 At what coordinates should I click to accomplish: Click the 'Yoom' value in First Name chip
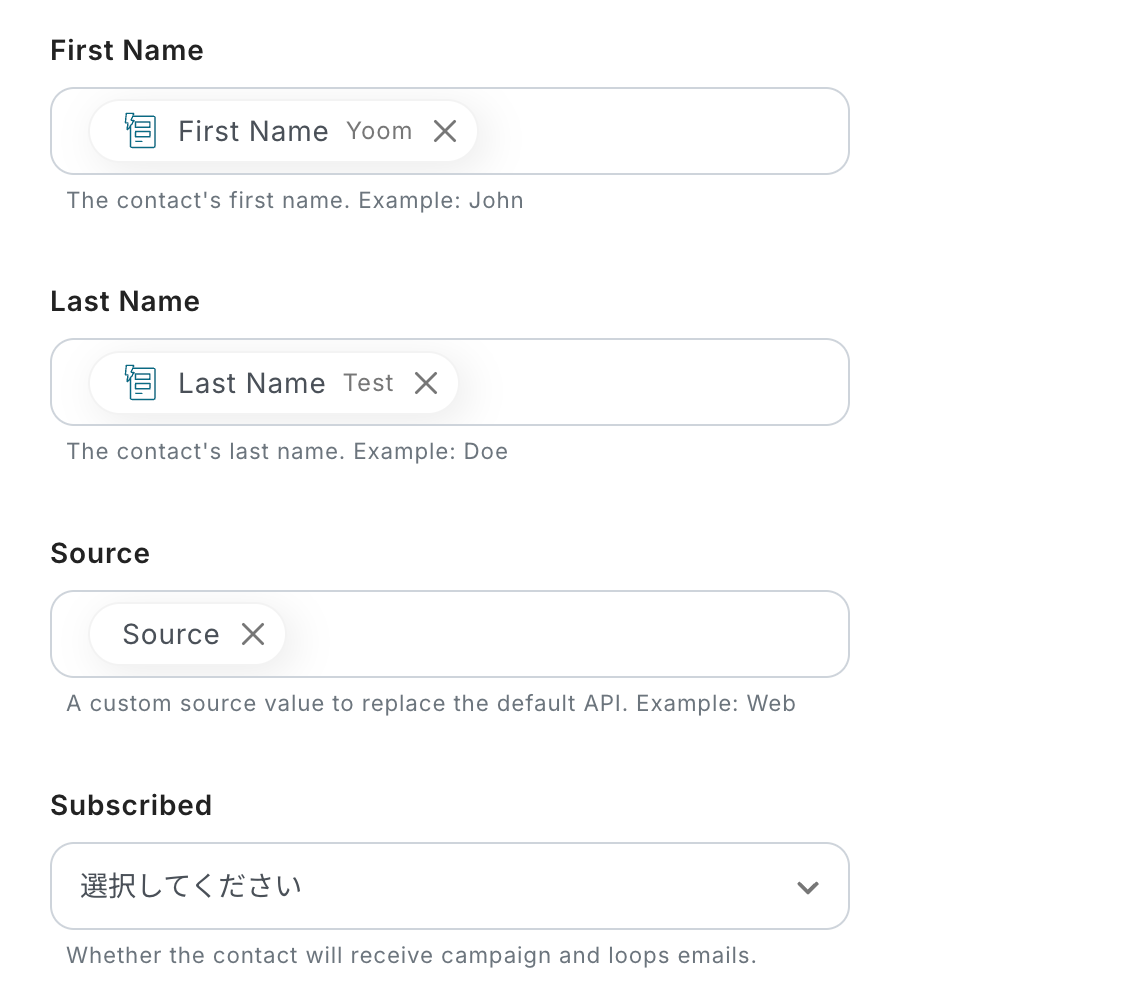379,131
